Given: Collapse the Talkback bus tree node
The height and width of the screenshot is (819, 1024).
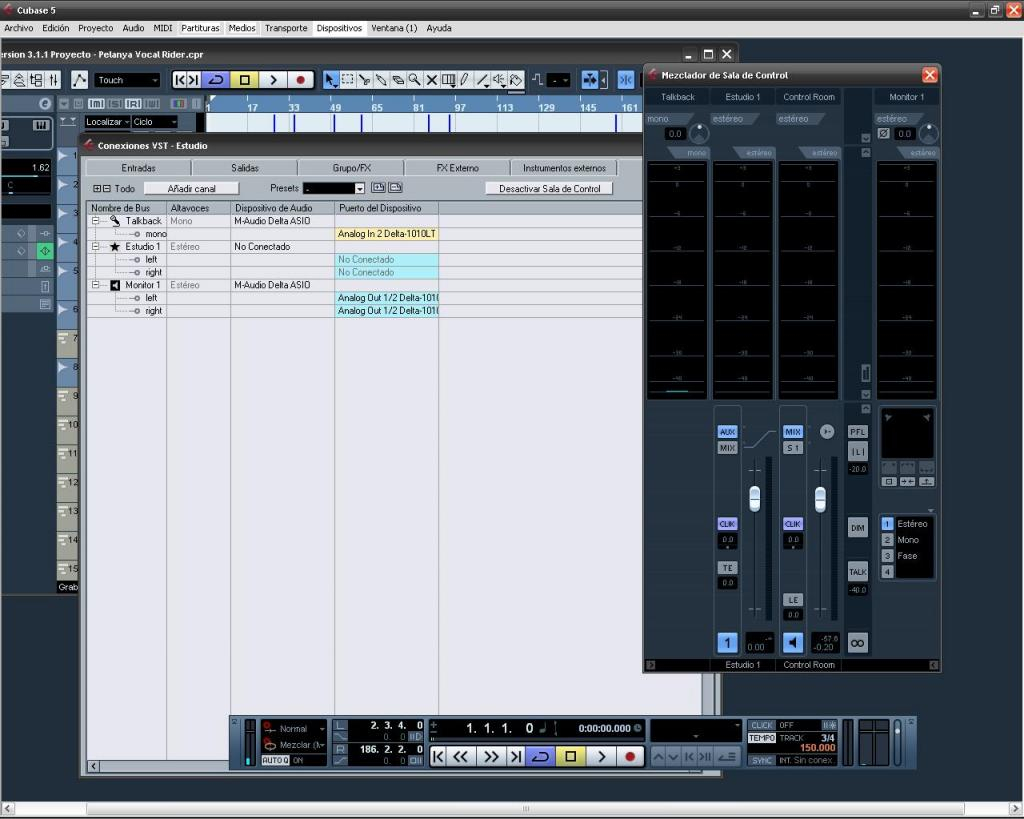Looking at the screenshot, I should [x=97, y=221].
